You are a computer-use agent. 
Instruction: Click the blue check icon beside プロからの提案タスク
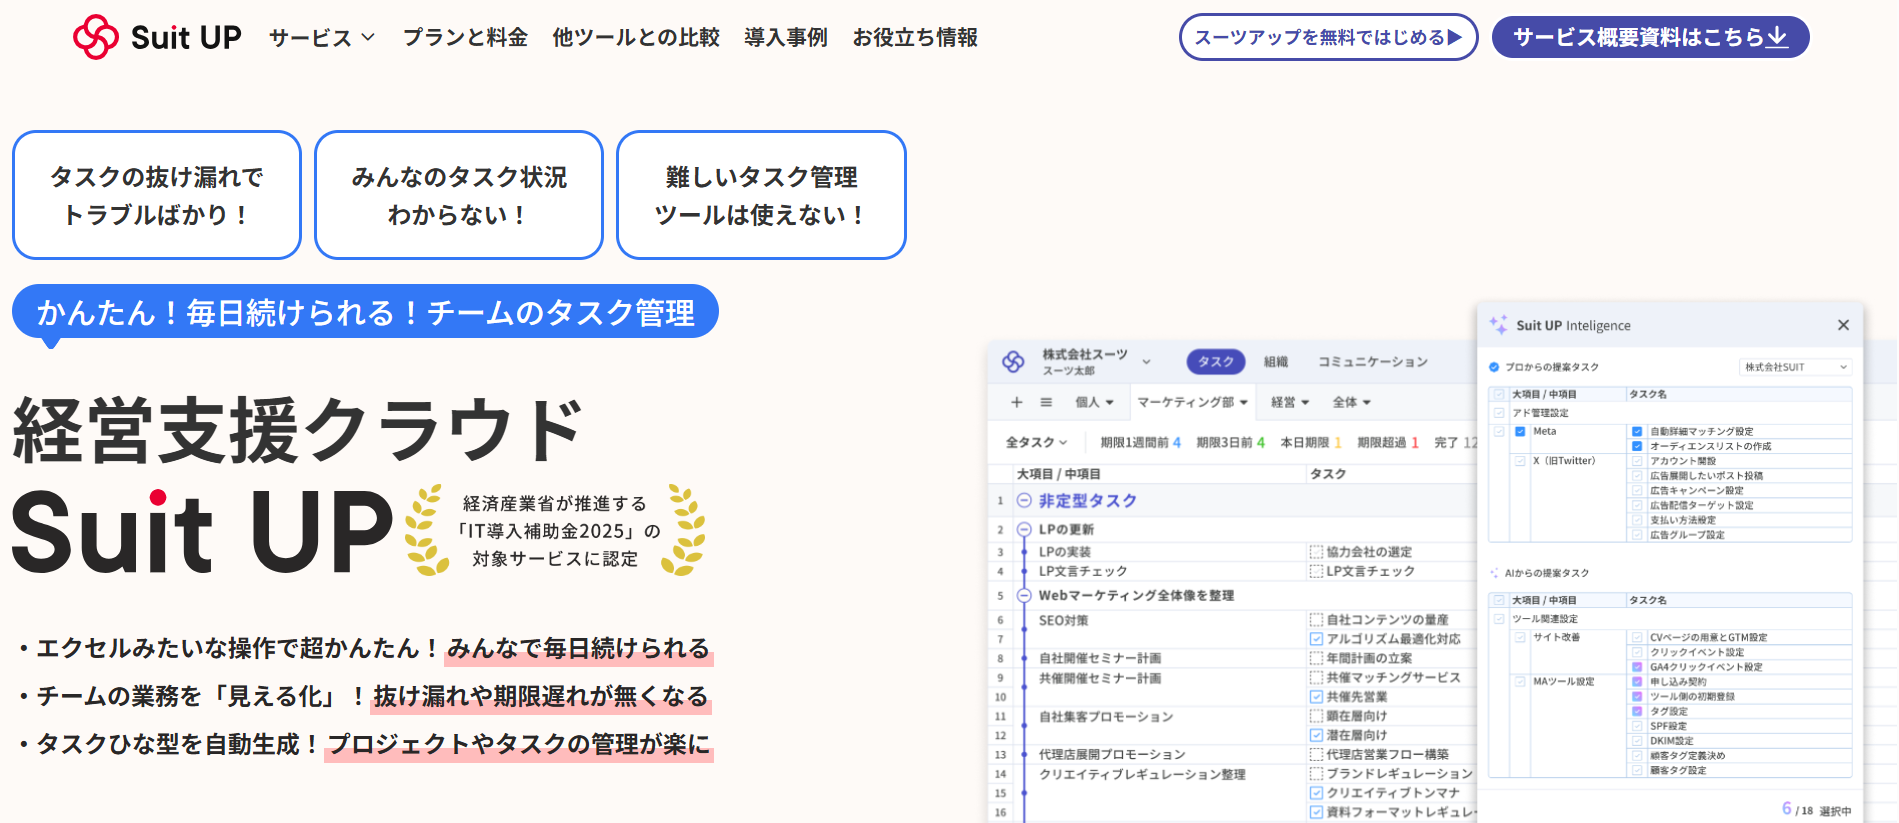(x=1494, y=367)
